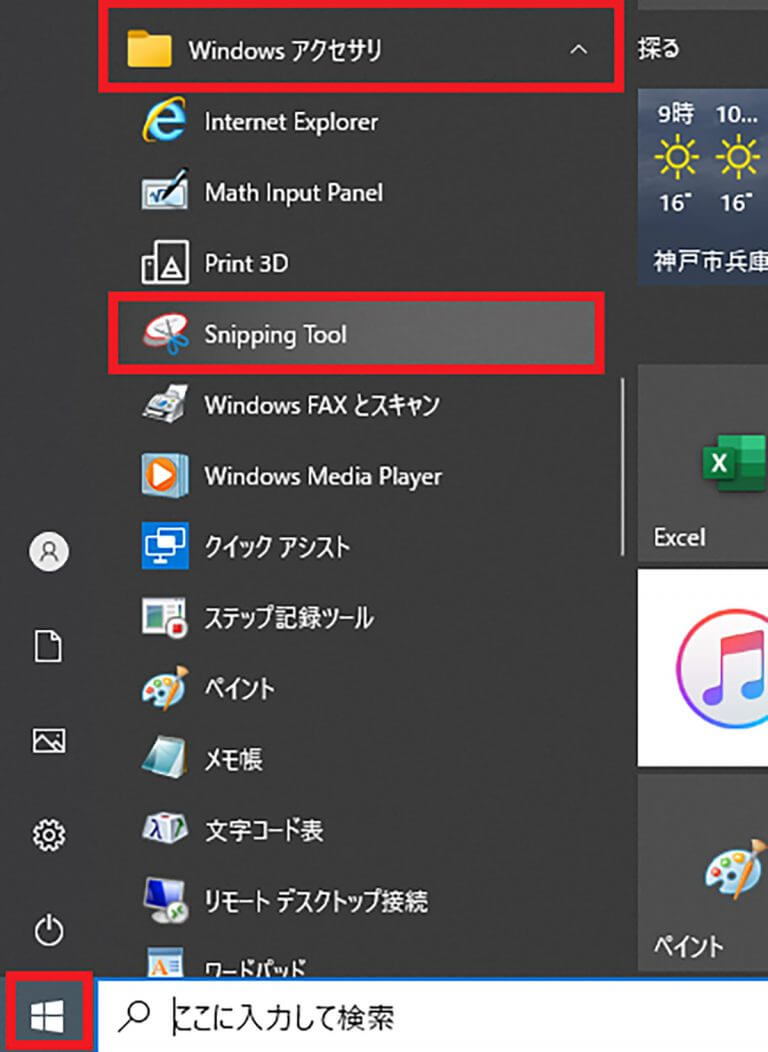Open the iTunes tile
The image size is (768, 1052).
[703, 668]
